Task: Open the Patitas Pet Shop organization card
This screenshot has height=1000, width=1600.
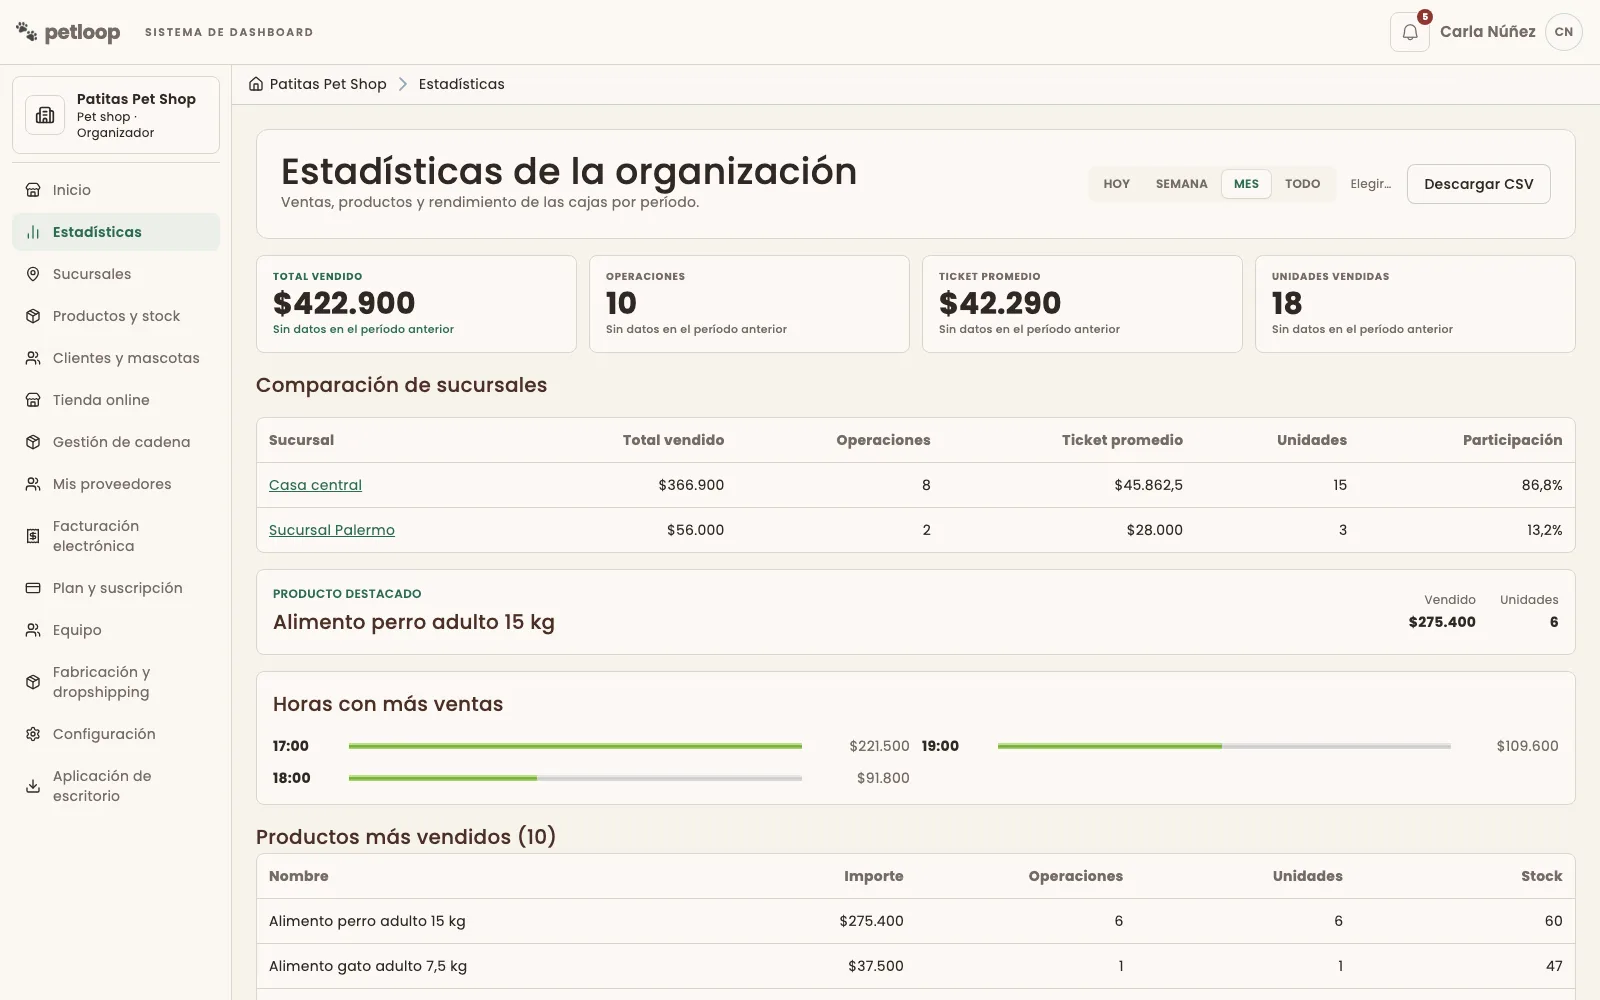Action: (x=116, y=115)
